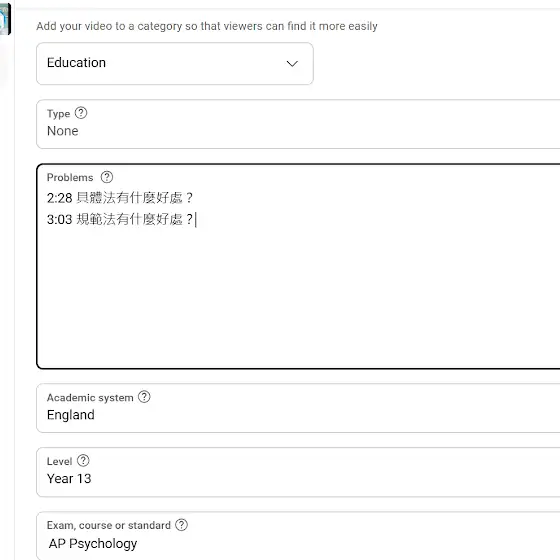The width and height of the screenshot is (560, 560).
Task: Open the Level help question mark icon
Action: tap(83, 460)
